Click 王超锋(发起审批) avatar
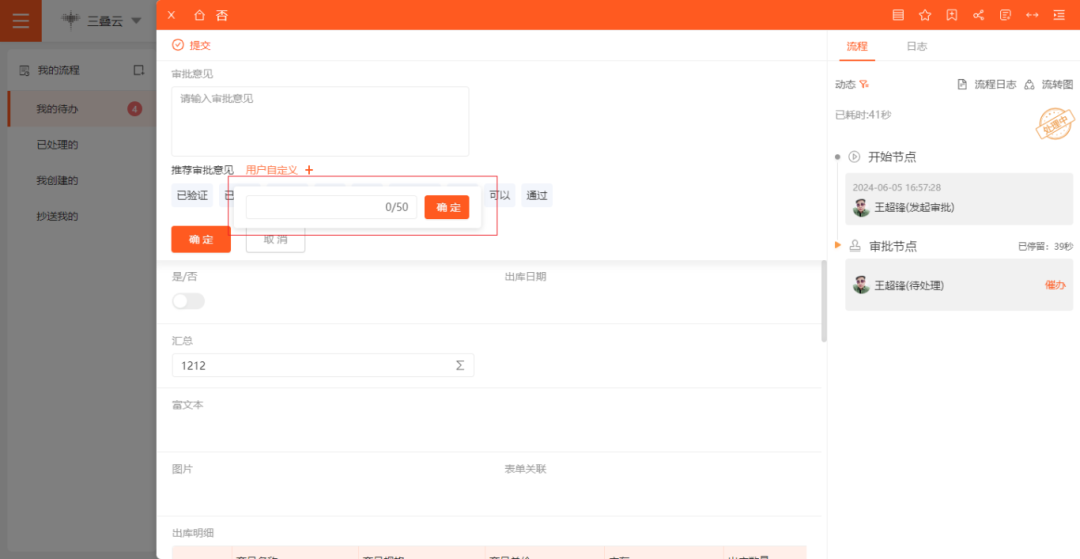This screenshot has height=559, width=1080. click(861, 208)
